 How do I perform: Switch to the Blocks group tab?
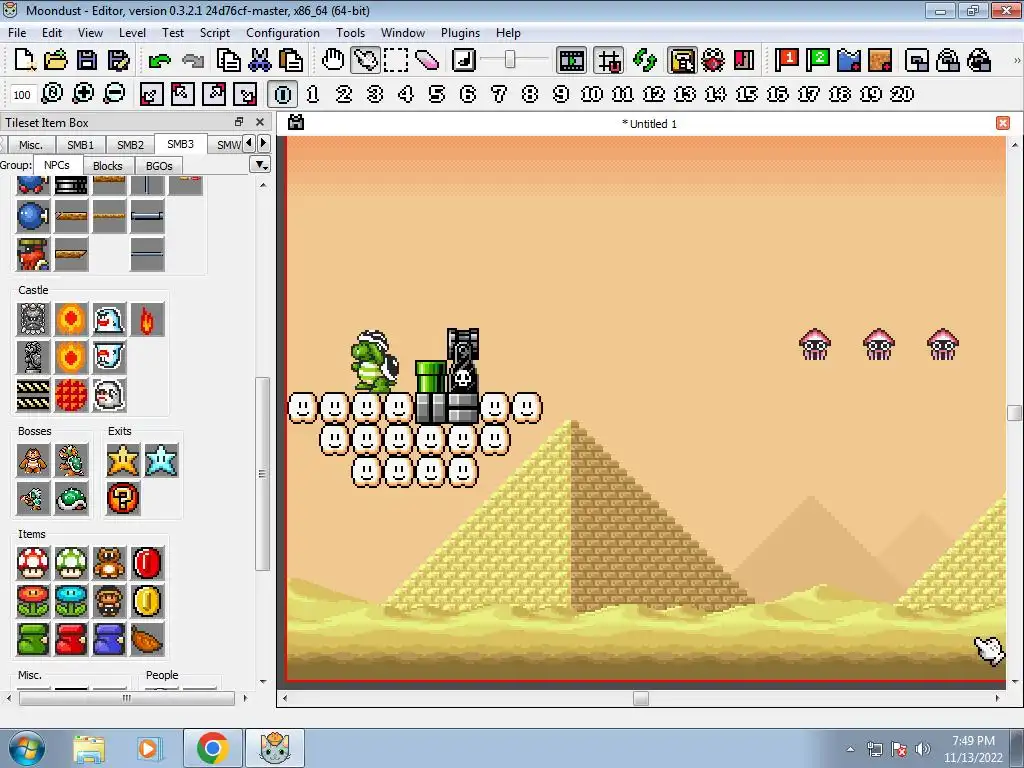tap(108, 166)
